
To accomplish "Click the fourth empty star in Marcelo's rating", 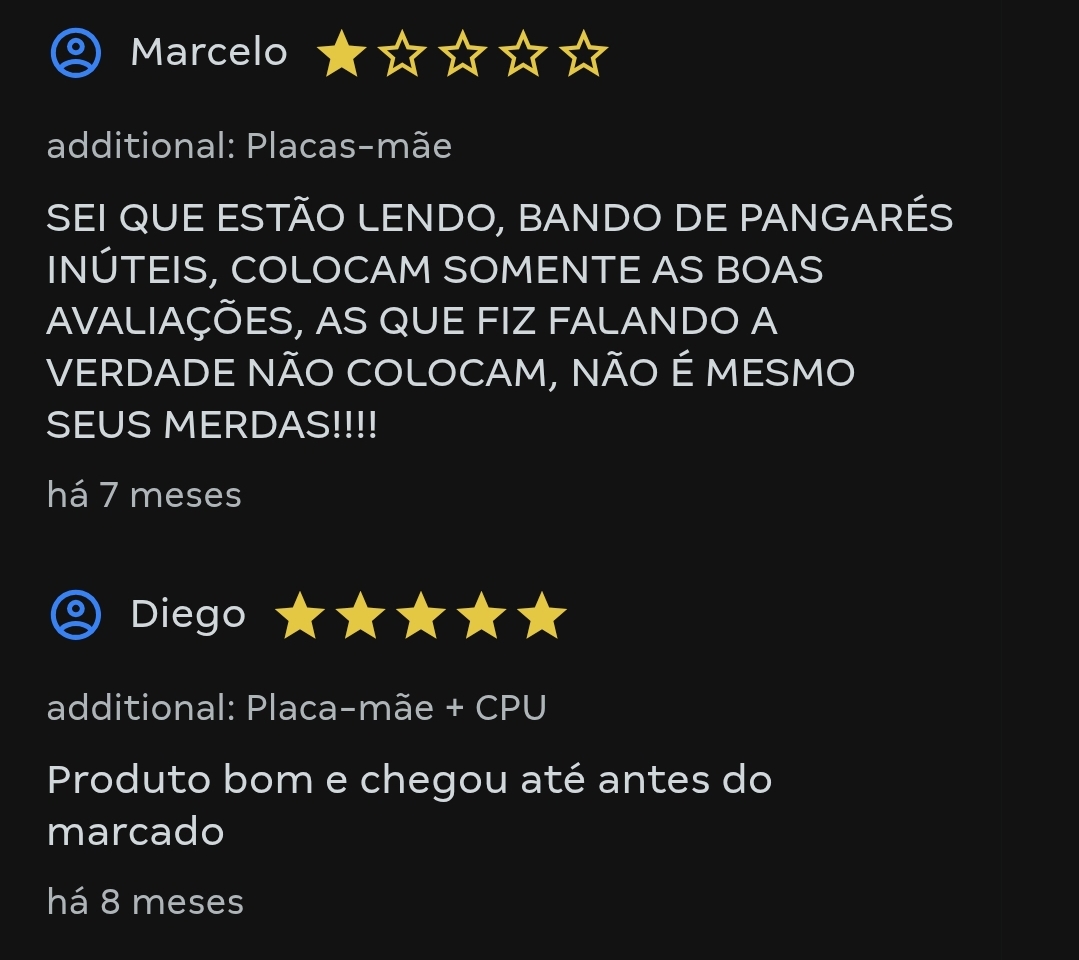I will pyautogui.click(x=523, y=53).
